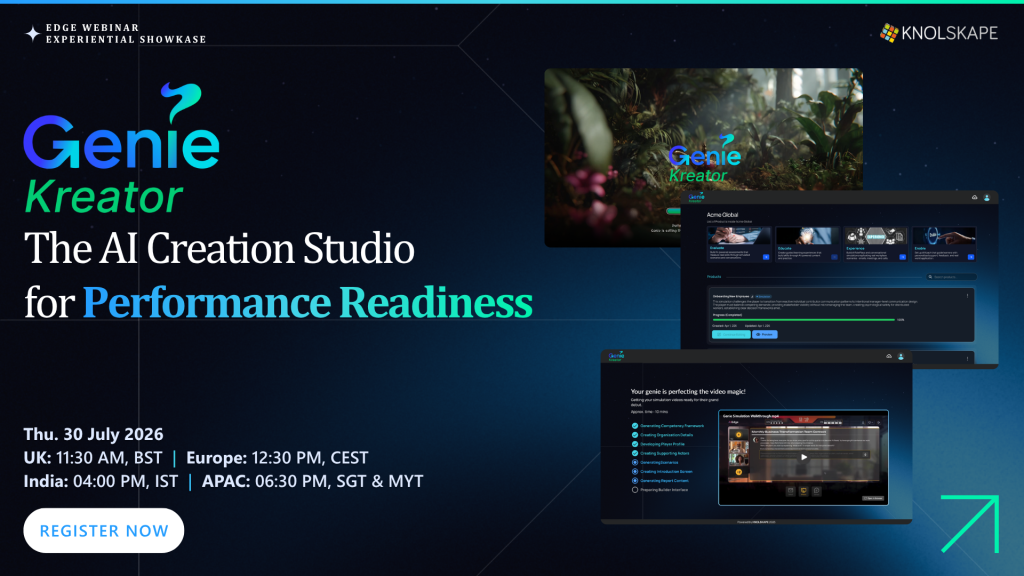The height and width of the screenshot is (576, 1024).
Task: Open the Educate card arrow button
Action: click(834, 257)
